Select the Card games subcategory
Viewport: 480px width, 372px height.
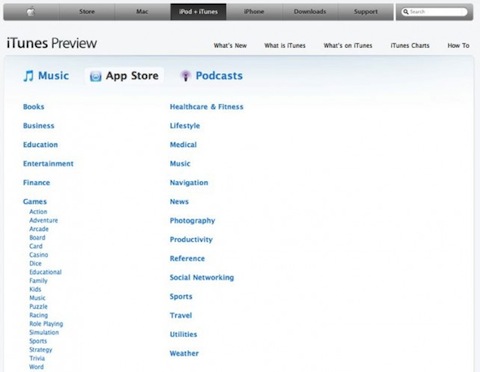click(36, 247)
